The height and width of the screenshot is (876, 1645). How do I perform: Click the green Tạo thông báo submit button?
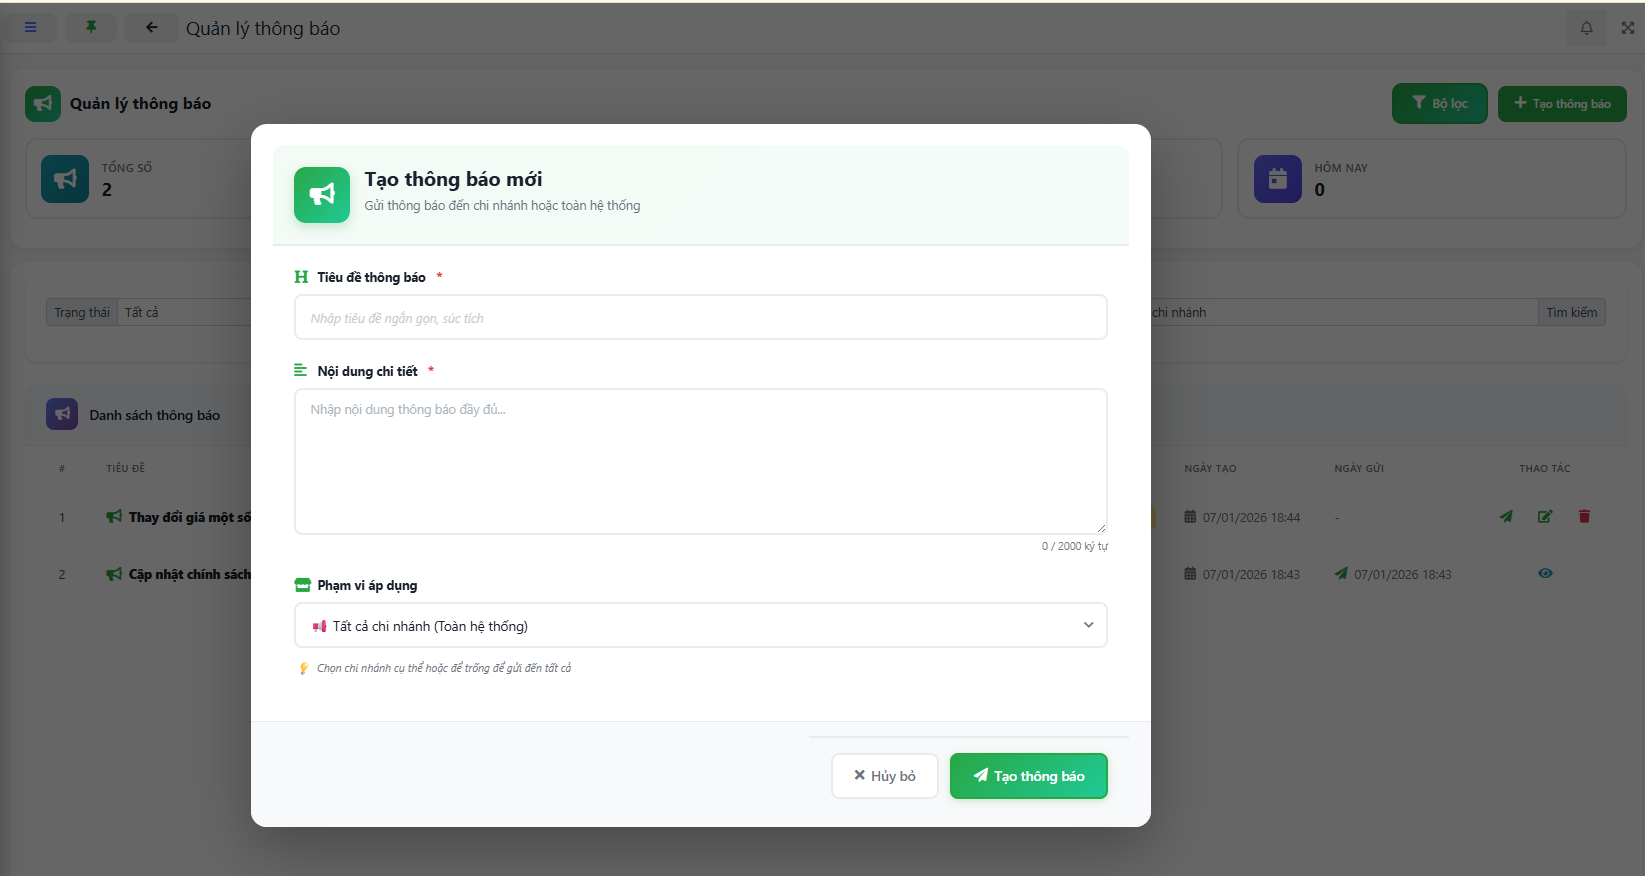[x=1028, y=776]
